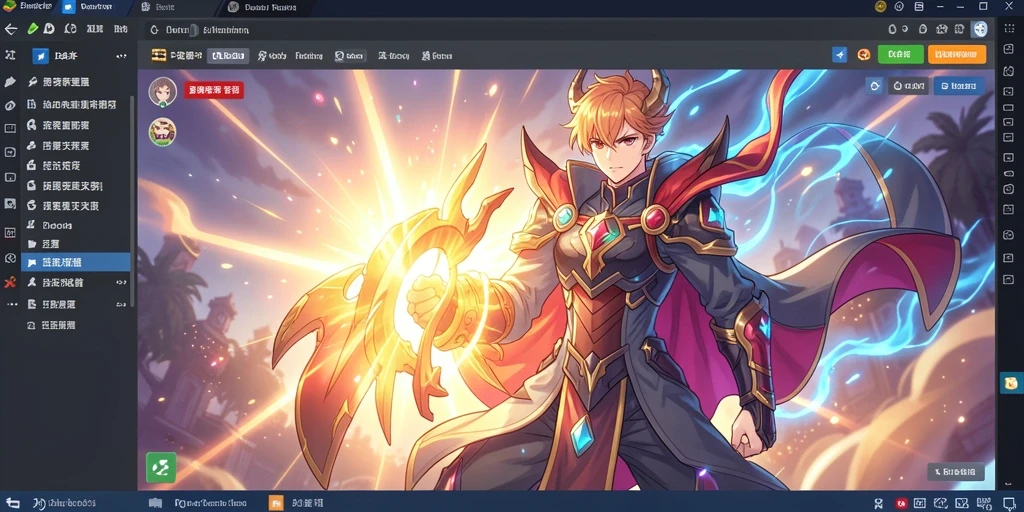Click the green pencil icon in toolbar
The width and height of the screenshot is (1024, 512).
pyautogui.click(x=33, y=29)
